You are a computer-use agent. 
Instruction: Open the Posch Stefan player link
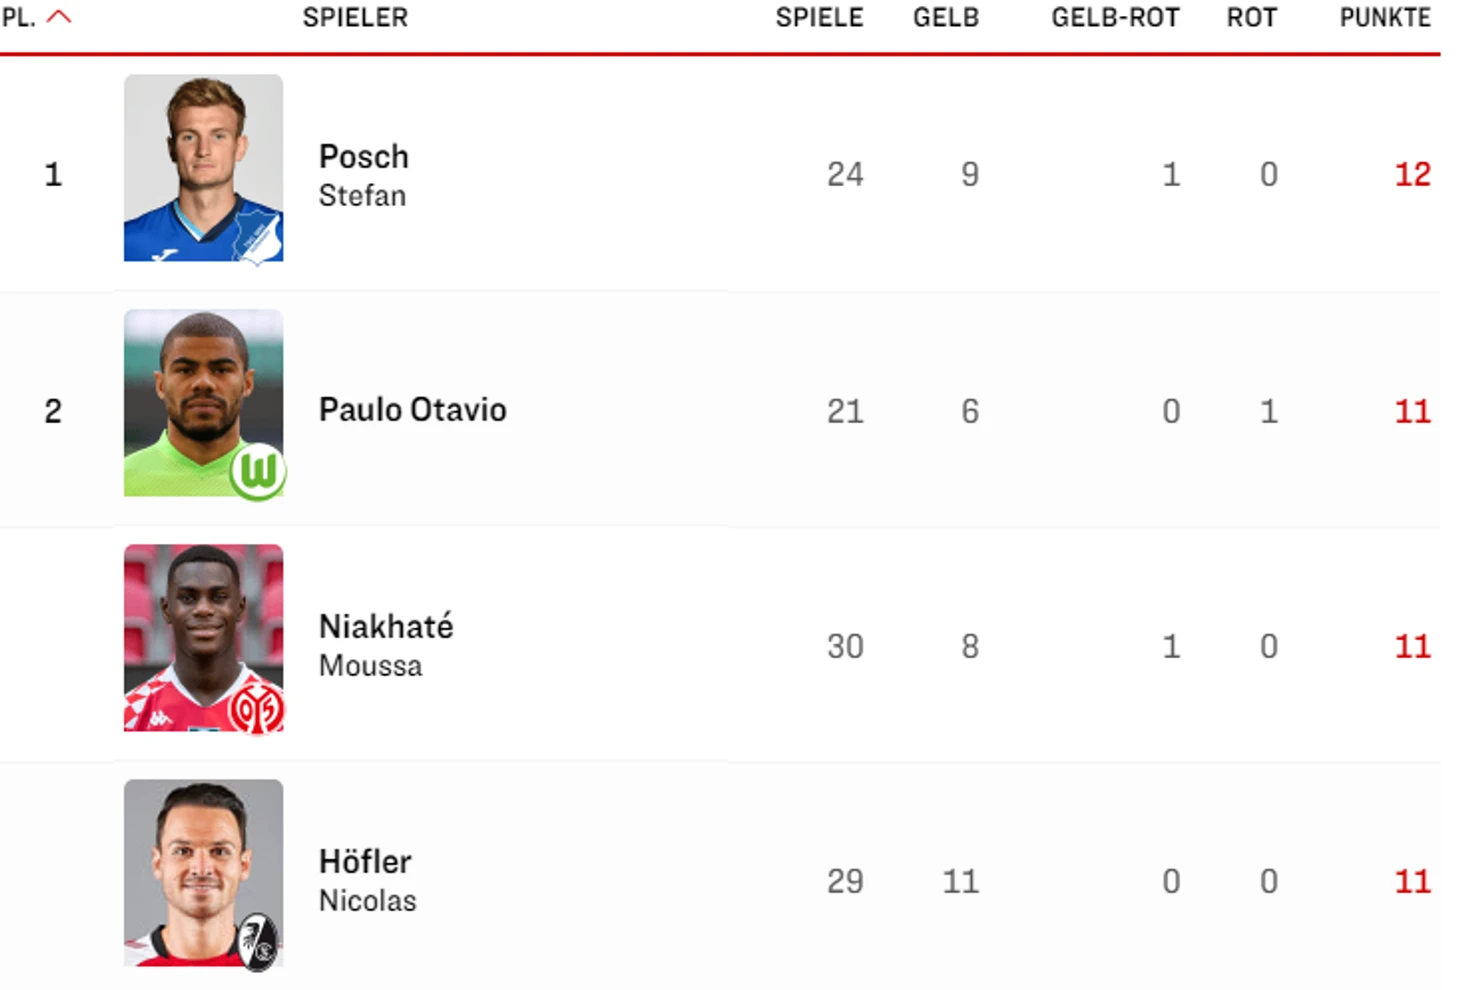364,175
